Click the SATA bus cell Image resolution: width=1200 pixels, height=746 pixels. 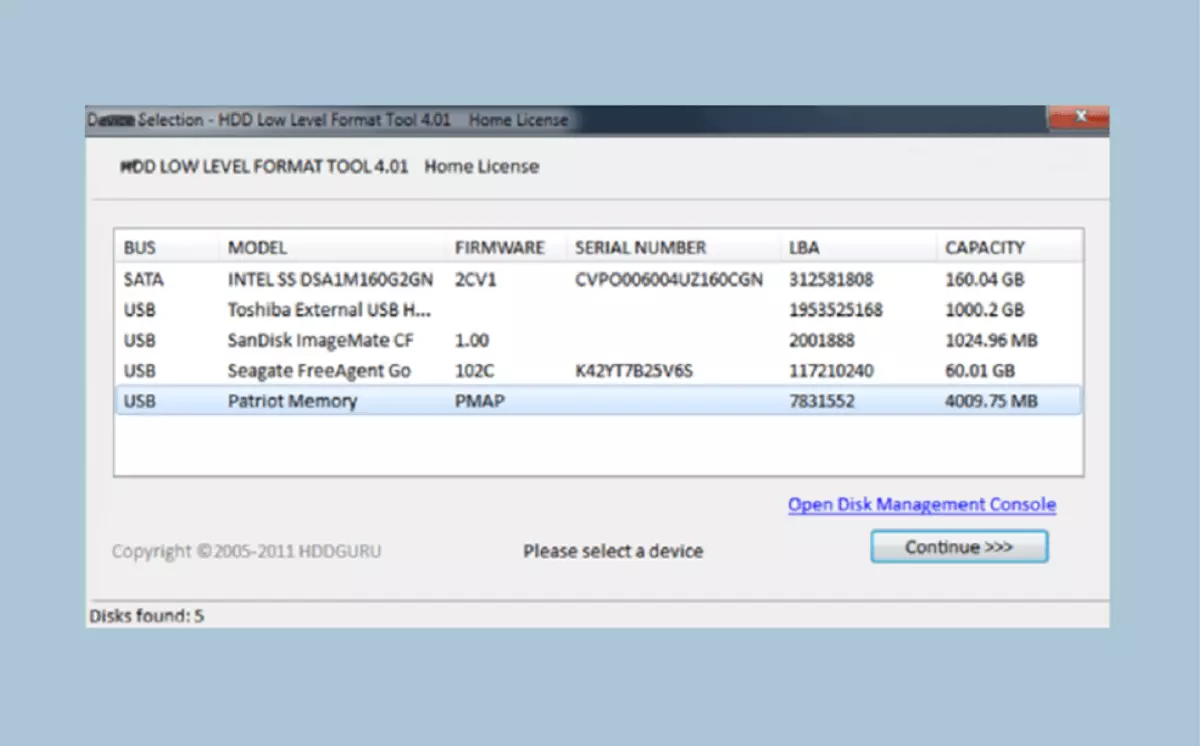click(x=144, y=280)
